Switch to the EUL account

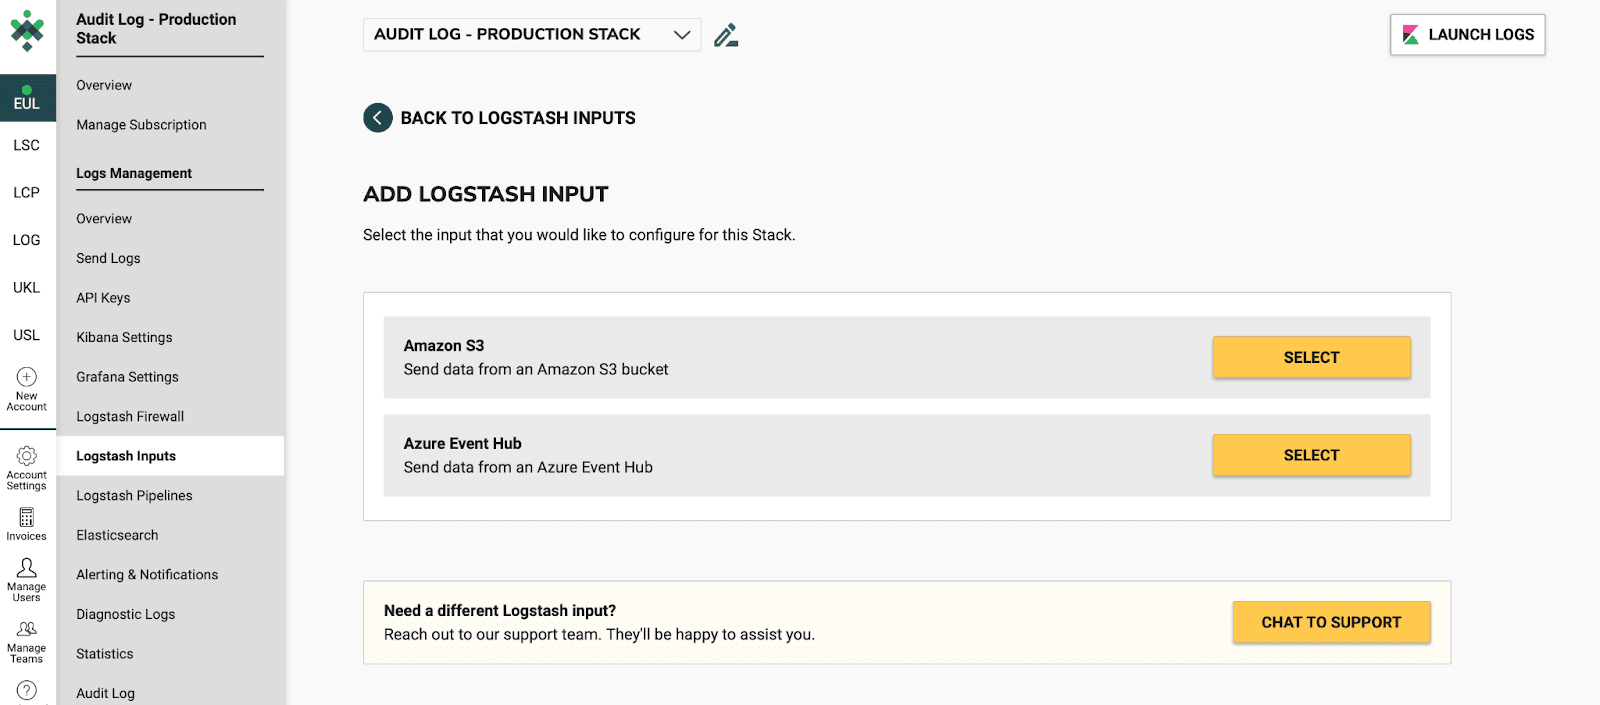[27, 98]
